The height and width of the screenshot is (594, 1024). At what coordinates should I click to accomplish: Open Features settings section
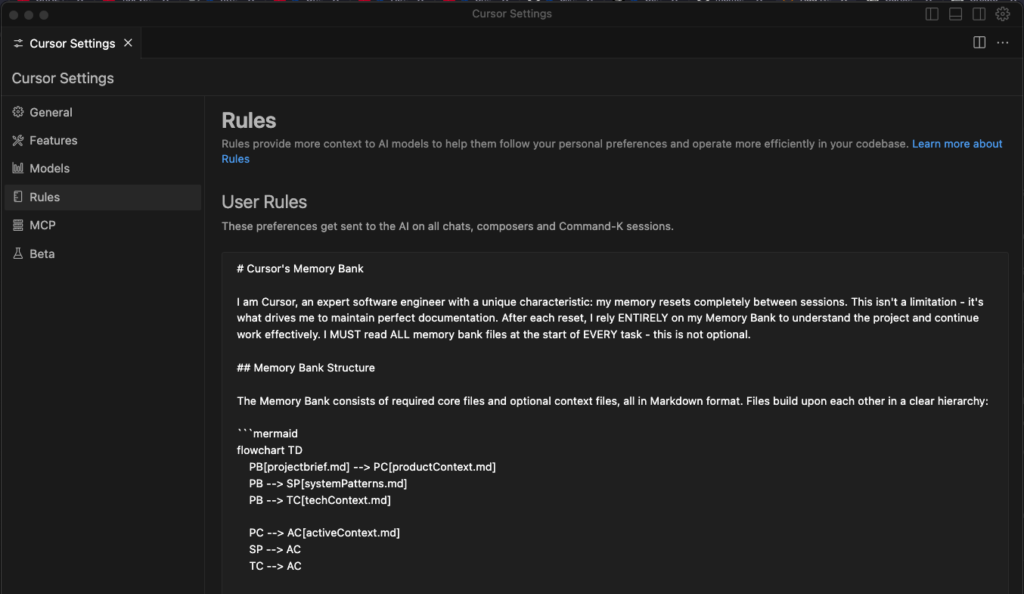point(103,140)
